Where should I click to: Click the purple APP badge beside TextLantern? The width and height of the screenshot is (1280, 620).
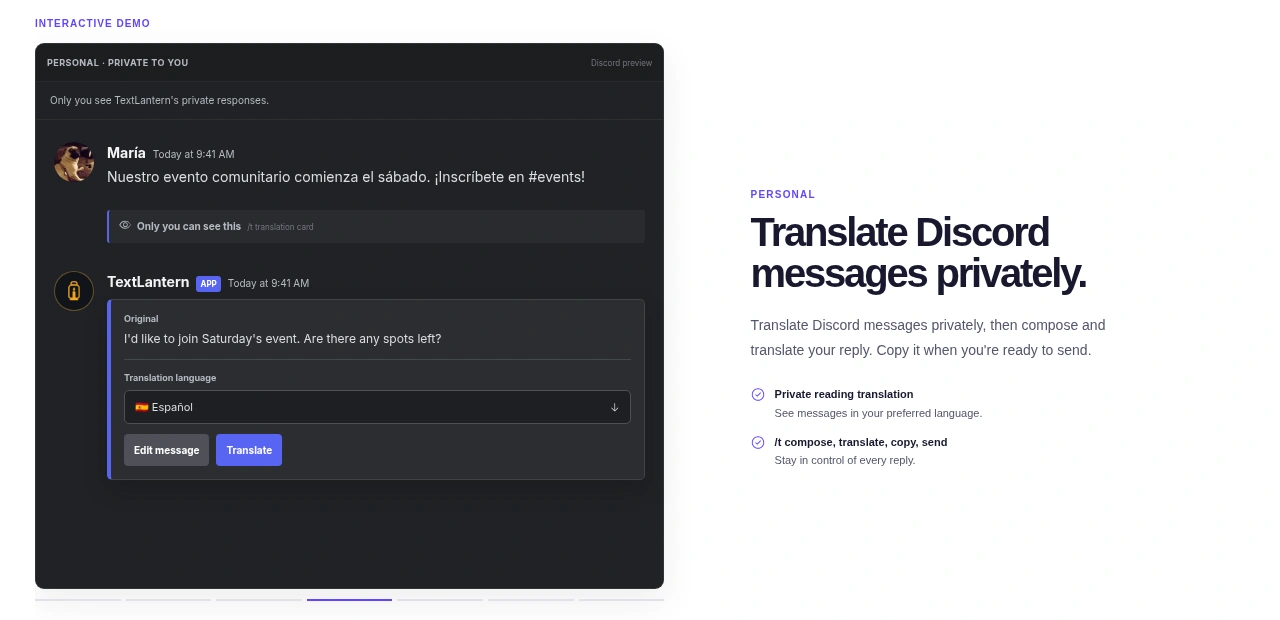coord(208,284)
